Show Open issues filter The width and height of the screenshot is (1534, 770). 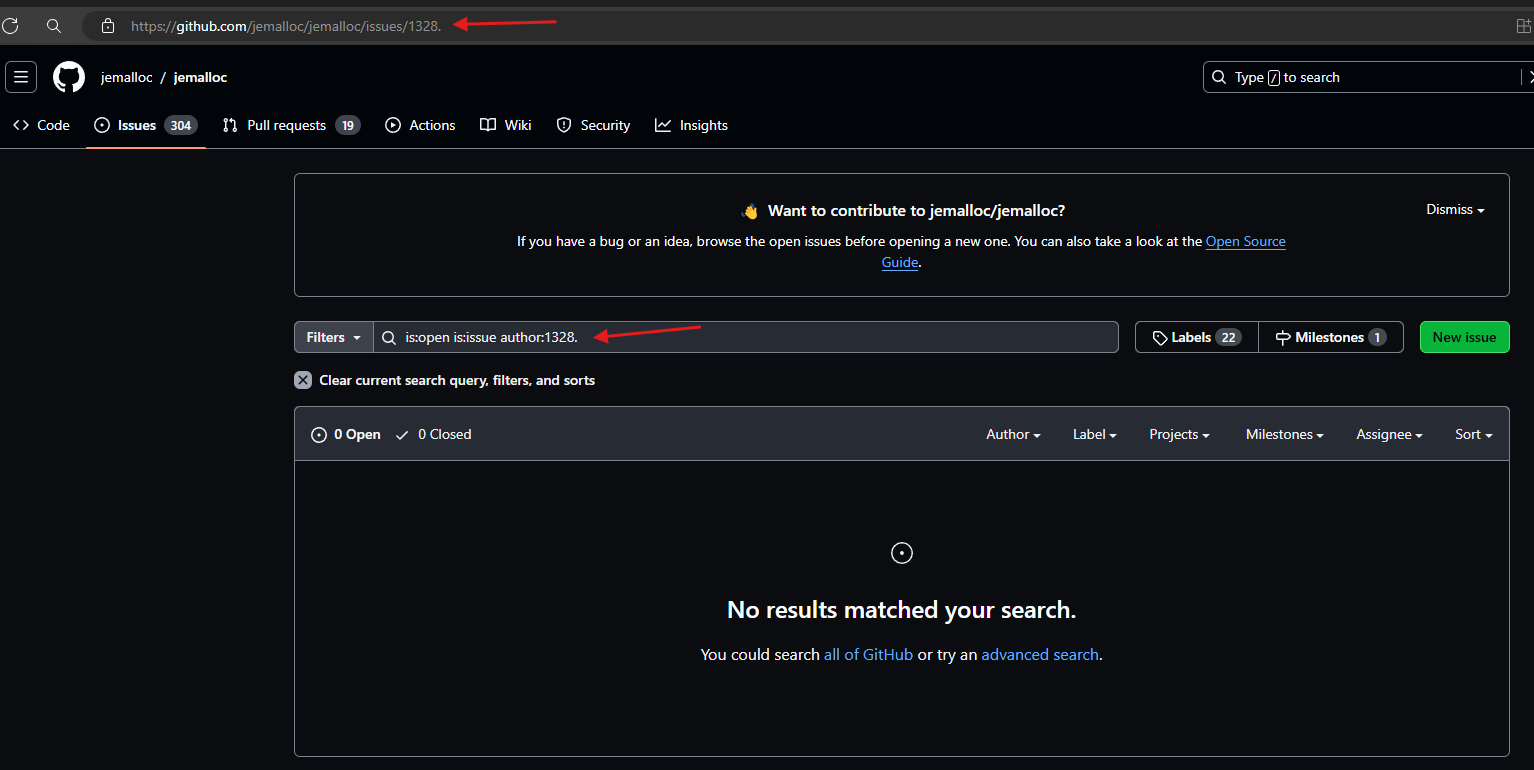[345, 433]
